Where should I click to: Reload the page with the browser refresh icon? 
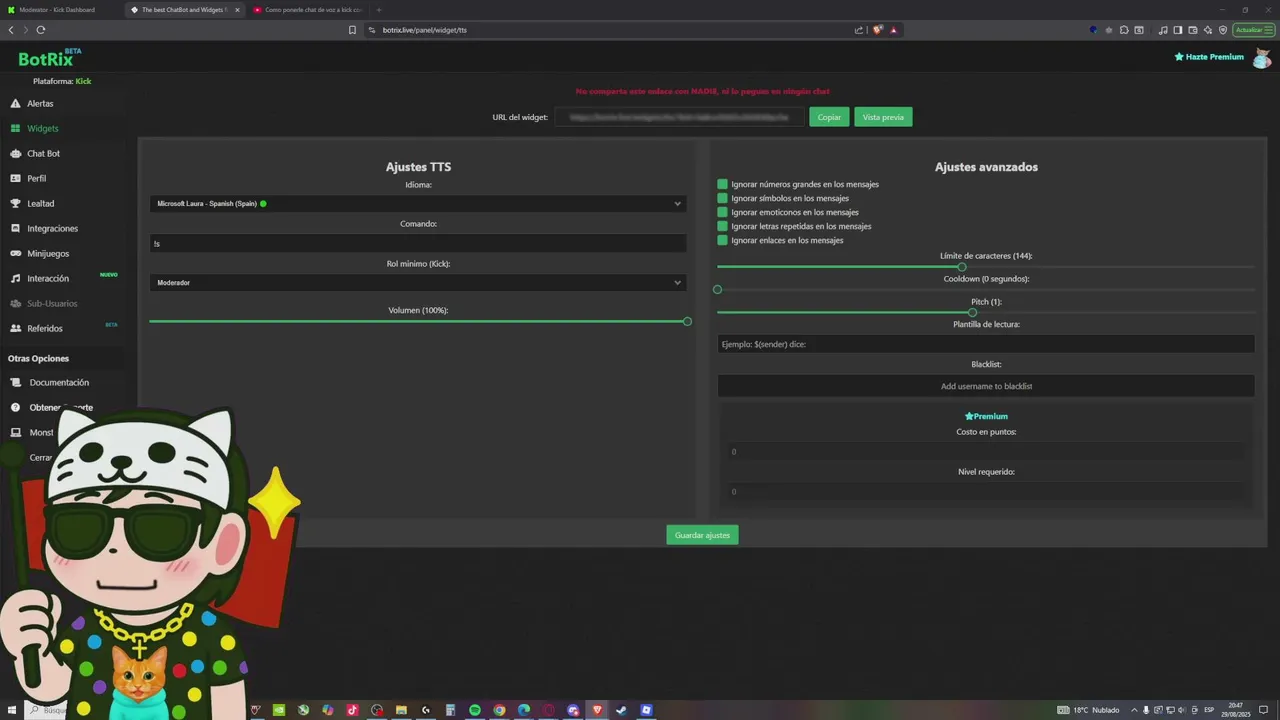40,30
